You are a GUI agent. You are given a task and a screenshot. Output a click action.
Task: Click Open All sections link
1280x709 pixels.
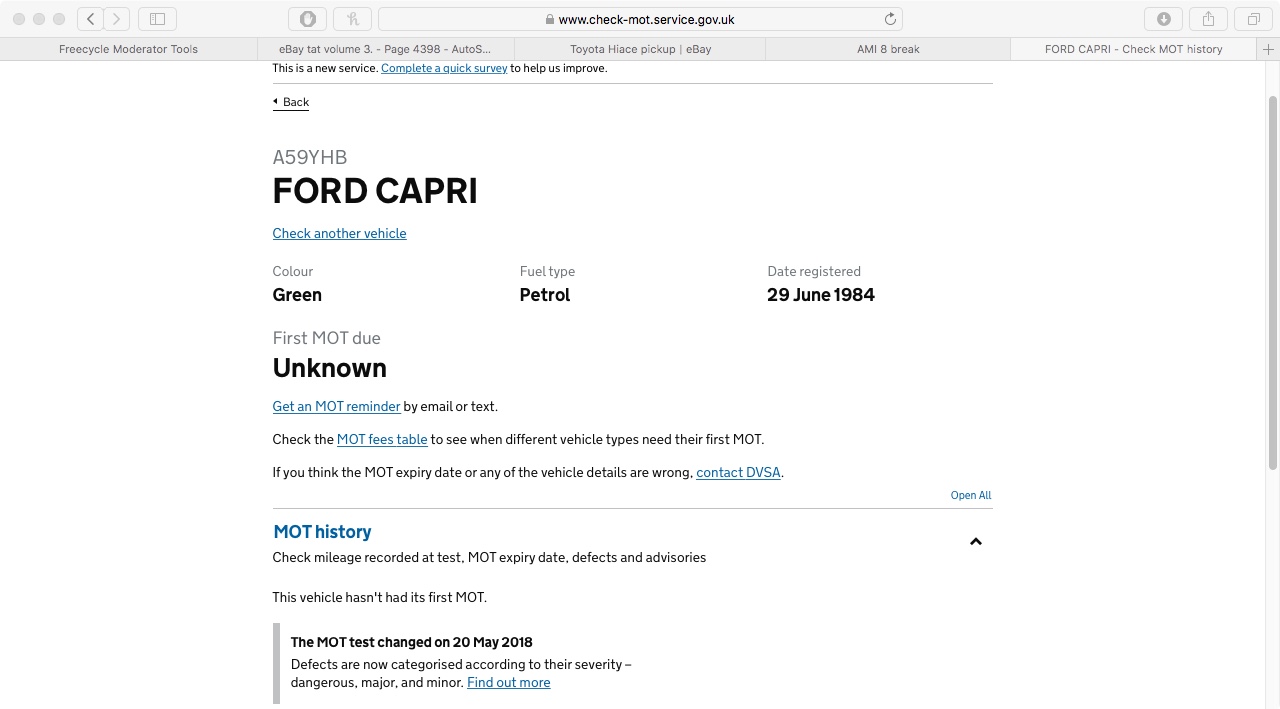pyautogui.click(x=971, y=495)
